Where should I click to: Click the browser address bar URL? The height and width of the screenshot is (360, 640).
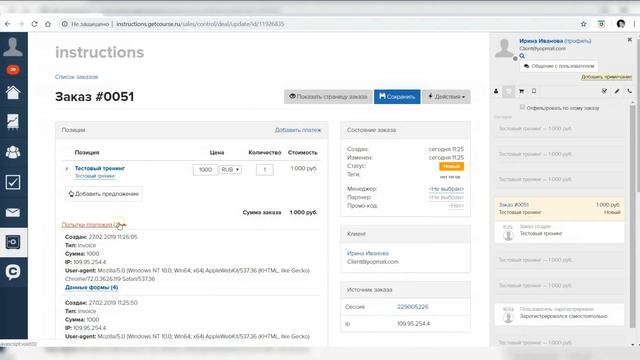coord(200,24)
